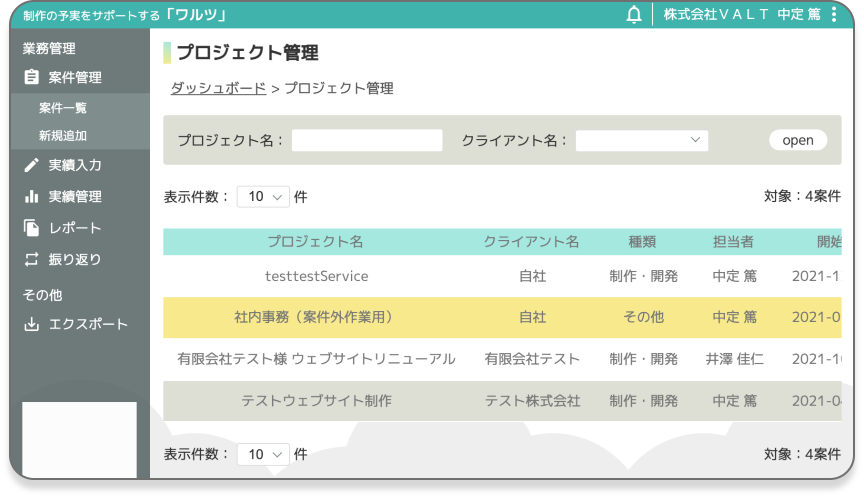
Task: Click the notification bell icon
Action: coord(634,15)
